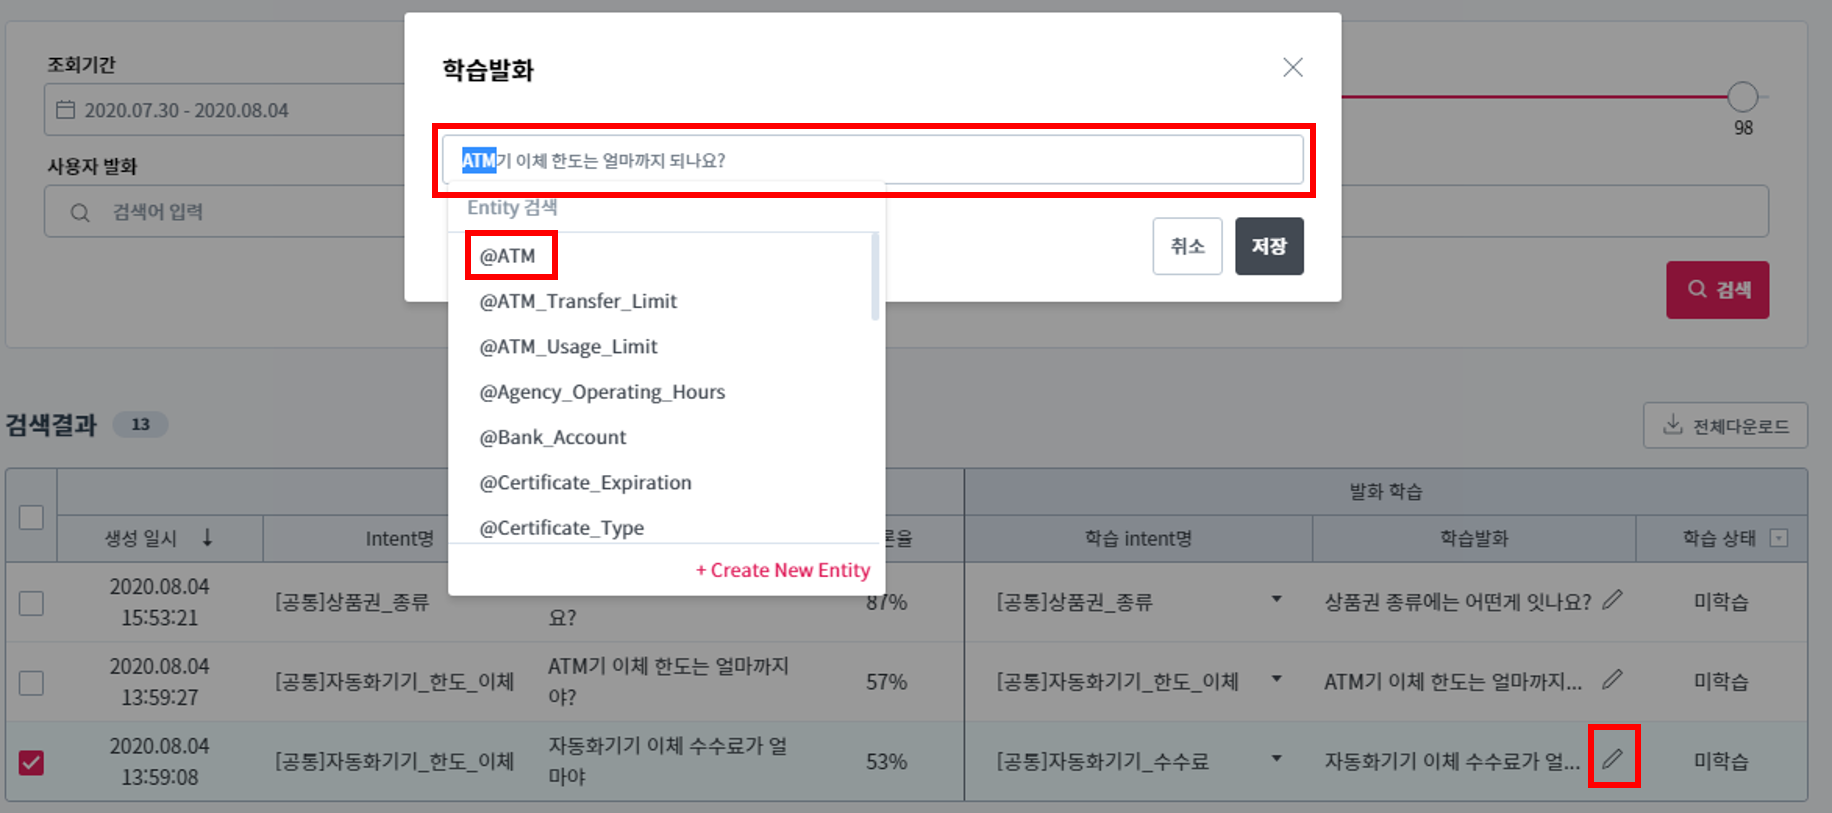Click pencil edit icon for 자동화기기 수수료 row
The height and width of the screenshot is (813, 1832).
[1612, 758]
